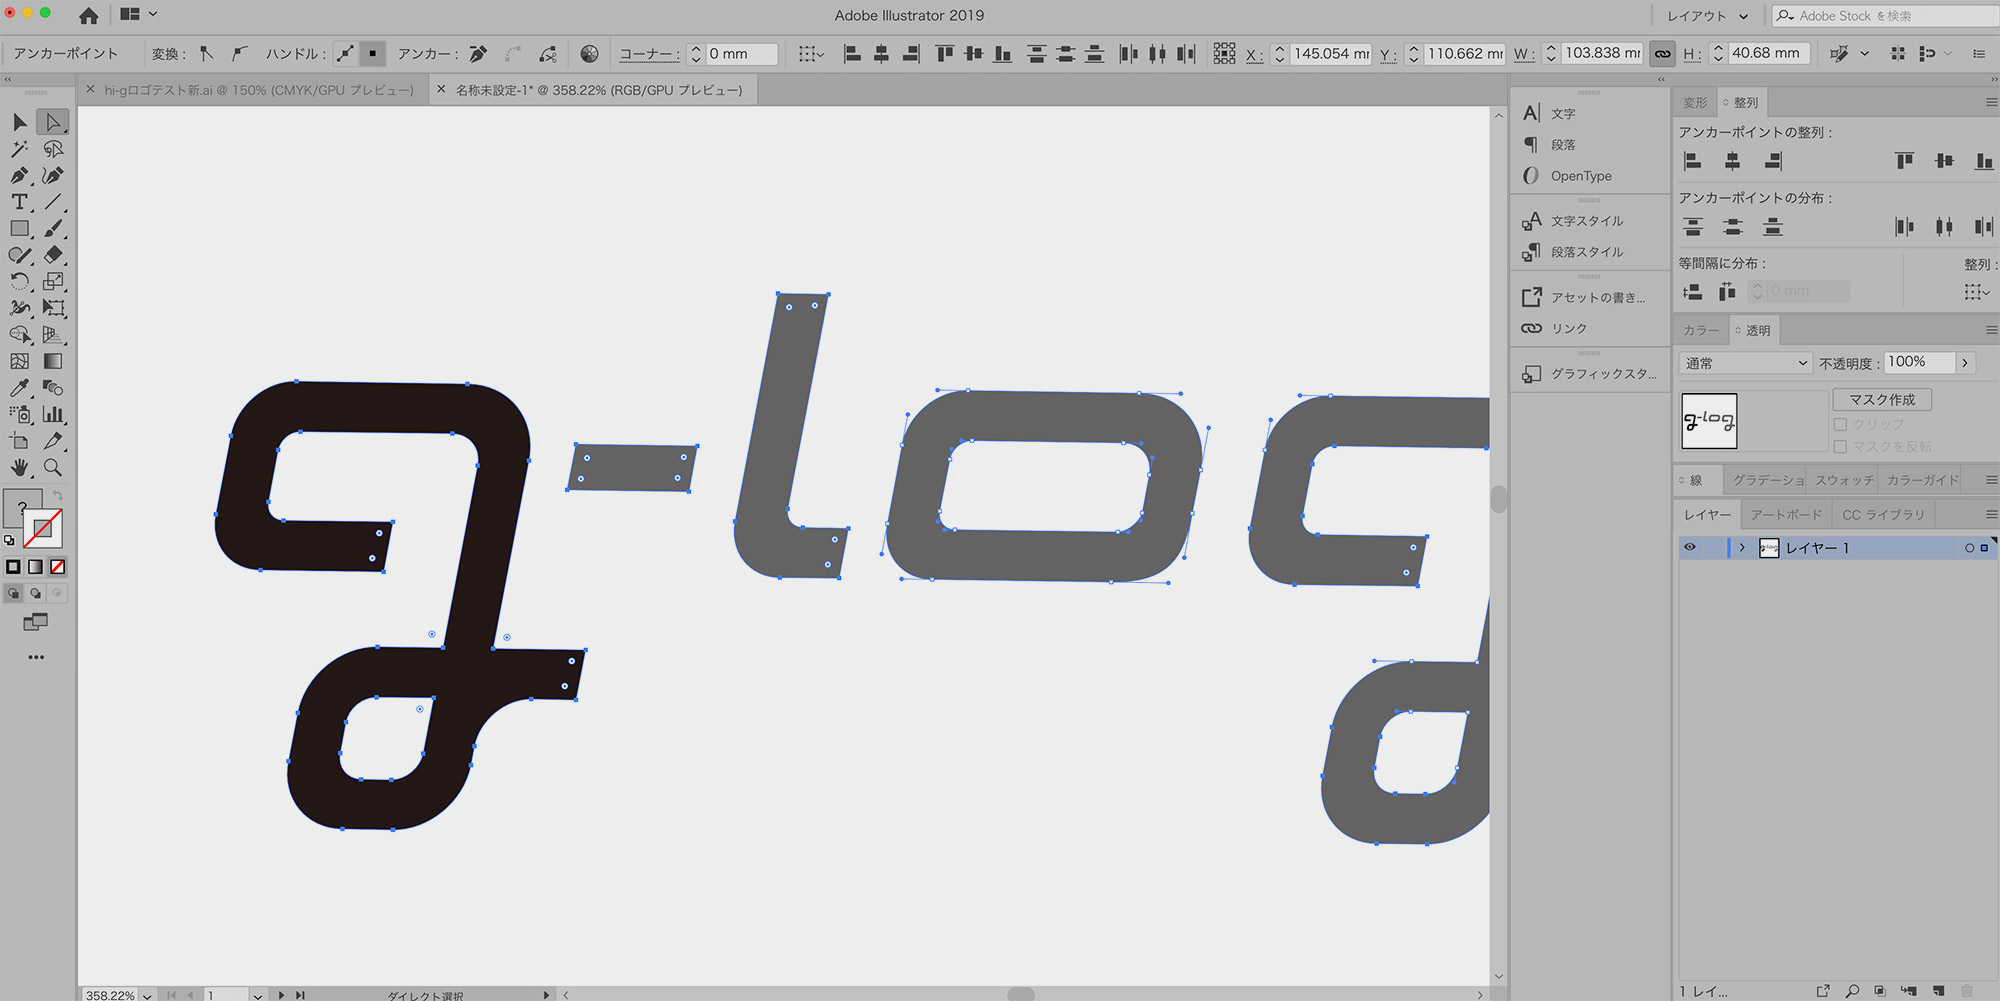Image resolution: width=2000 pixels, height=1001 pixels.
Task: Select the Artboard tool
Action: (20, 441)
